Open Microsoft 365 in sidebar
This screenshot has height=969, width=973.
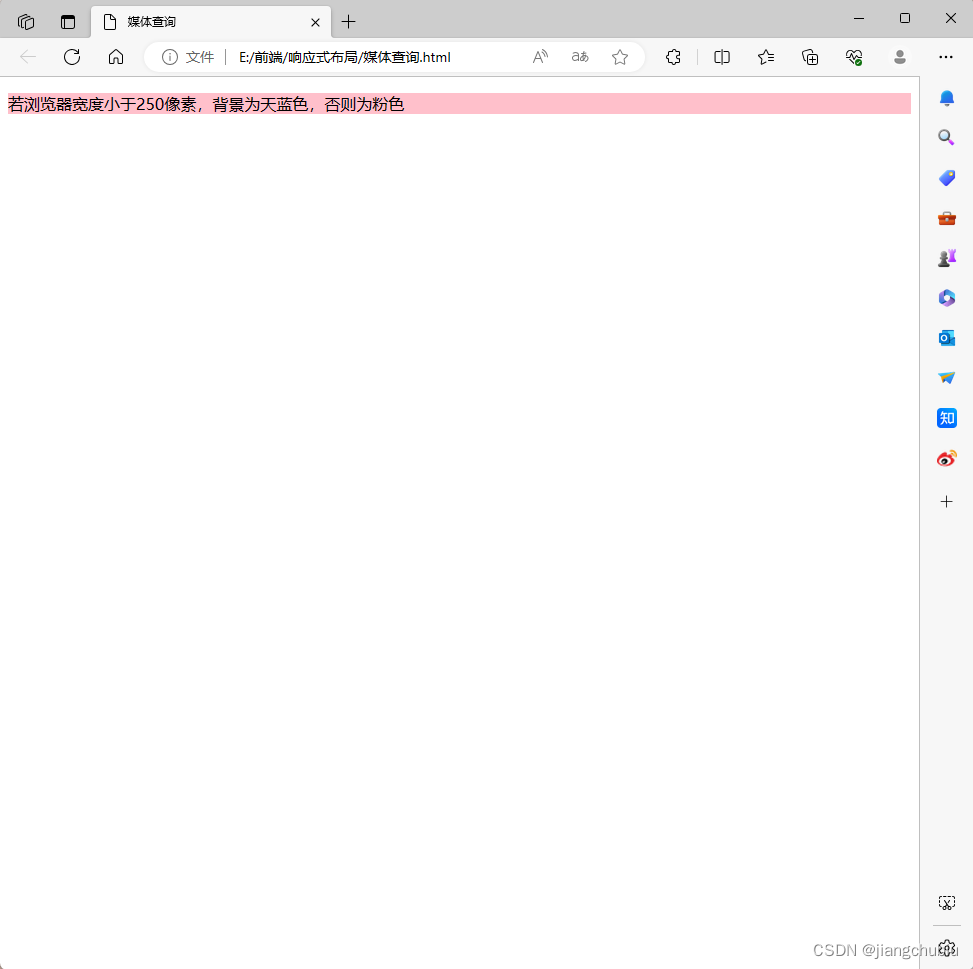tap(946, 298)
